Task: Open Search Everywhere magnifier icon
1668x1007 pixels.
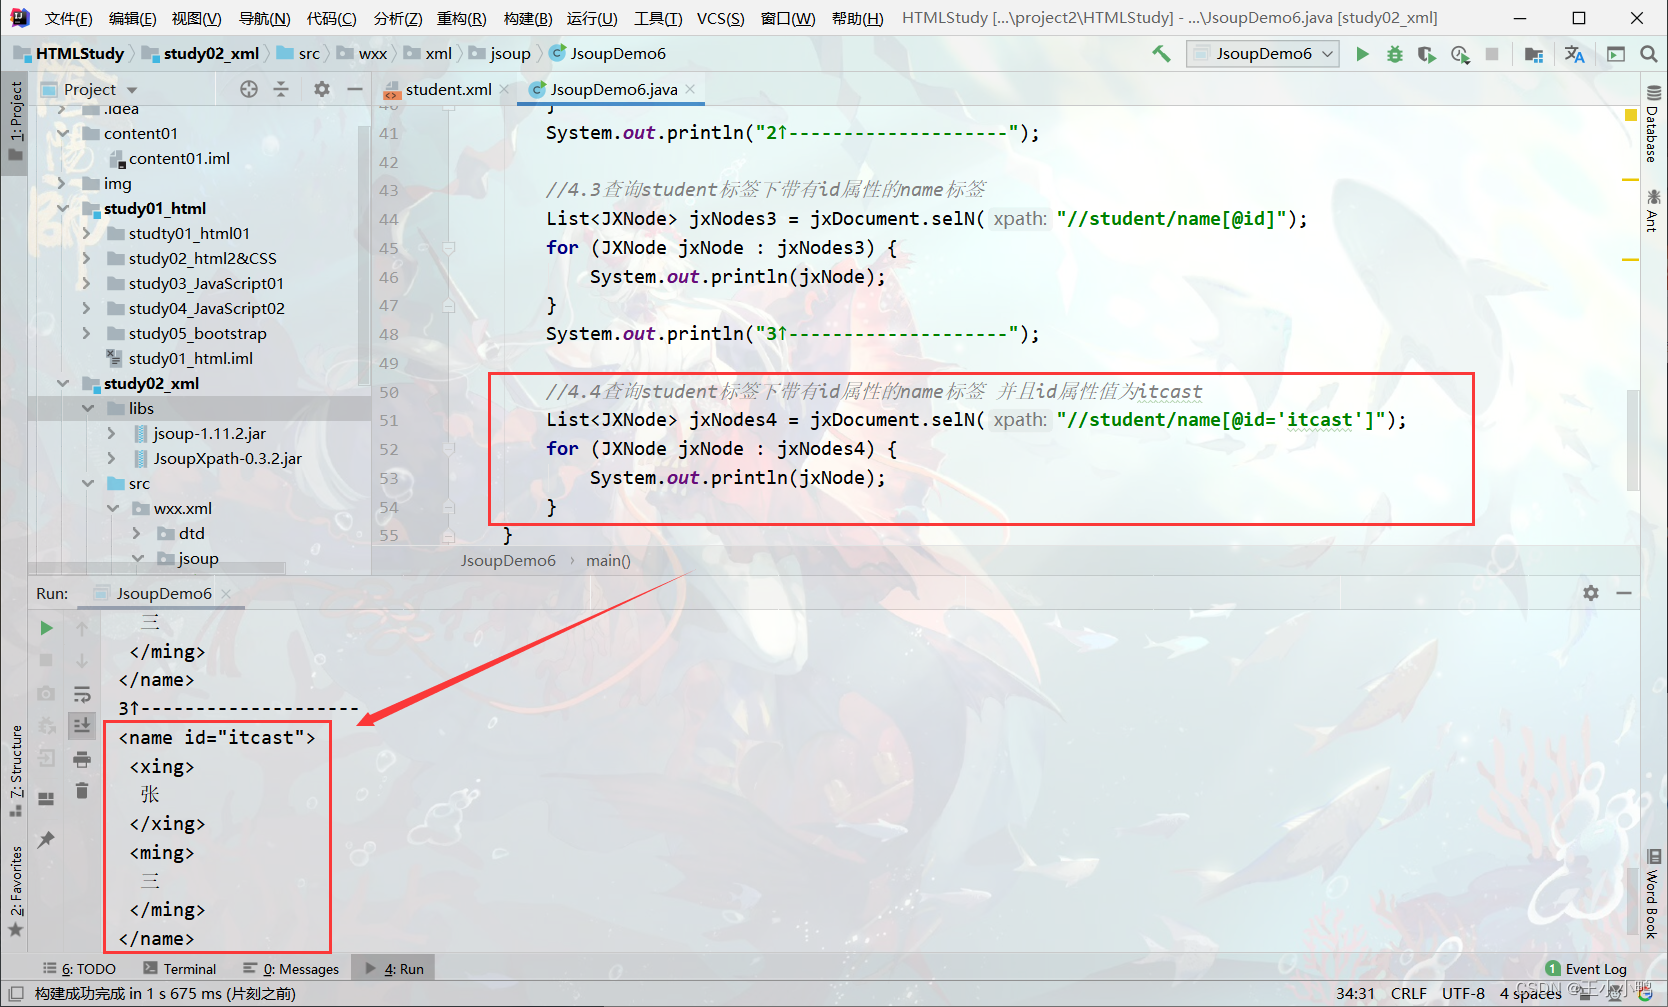Action: point(1650,54)
